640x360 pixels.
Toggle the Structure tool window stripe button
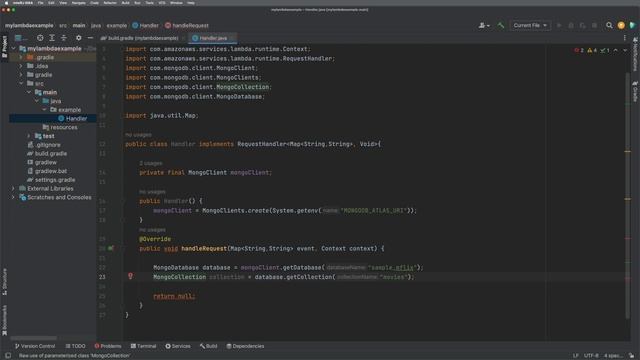pos(4,281)
